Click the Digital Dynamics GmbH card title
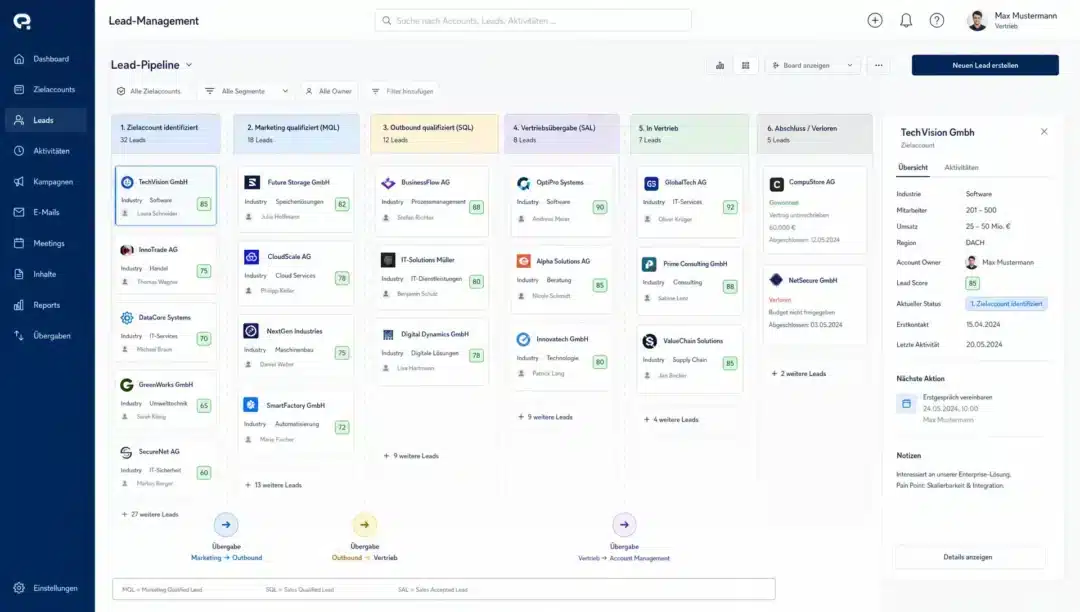This screenshot has height=612, width=1080. coord(435,334)
